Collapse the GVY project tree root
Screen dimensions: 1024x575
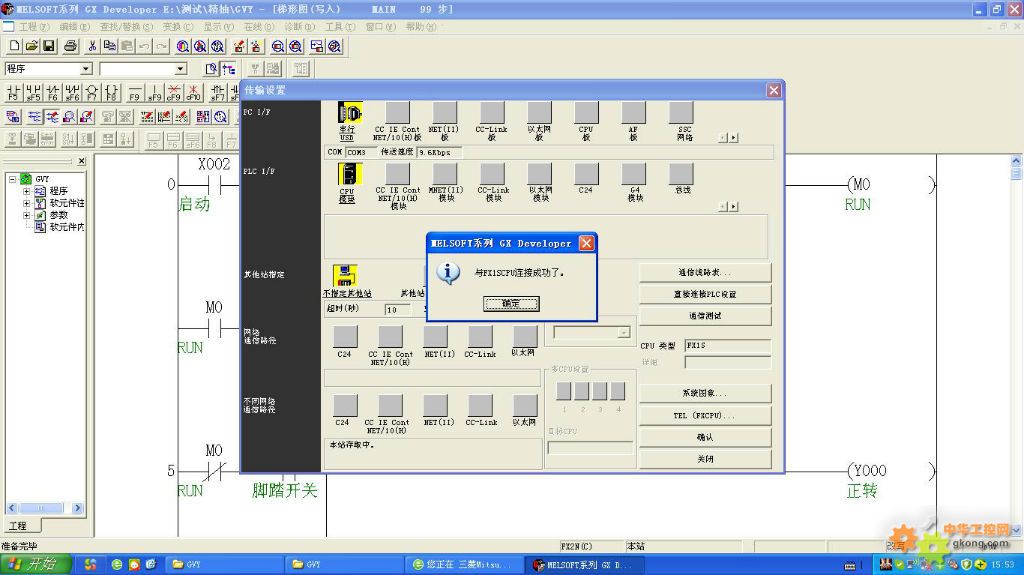click(12, 178)
